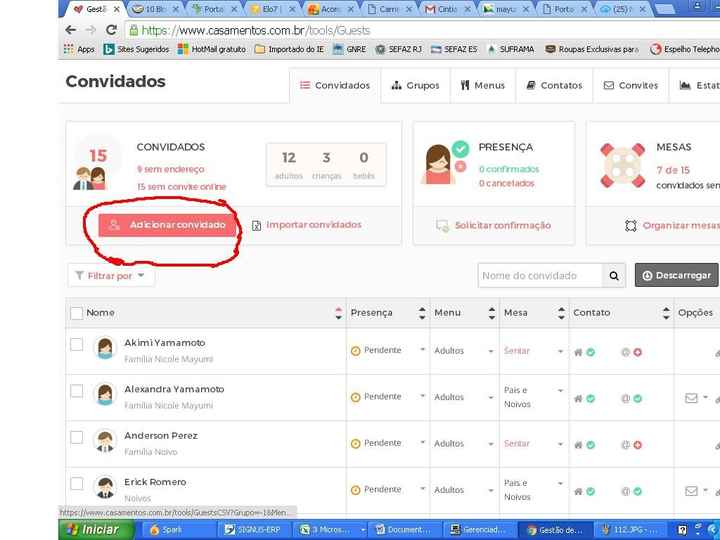The width and height of the screenshot is (720, 540).
Task: Click Akimi Yamamoto's address house icon
Action: point(579,352)
